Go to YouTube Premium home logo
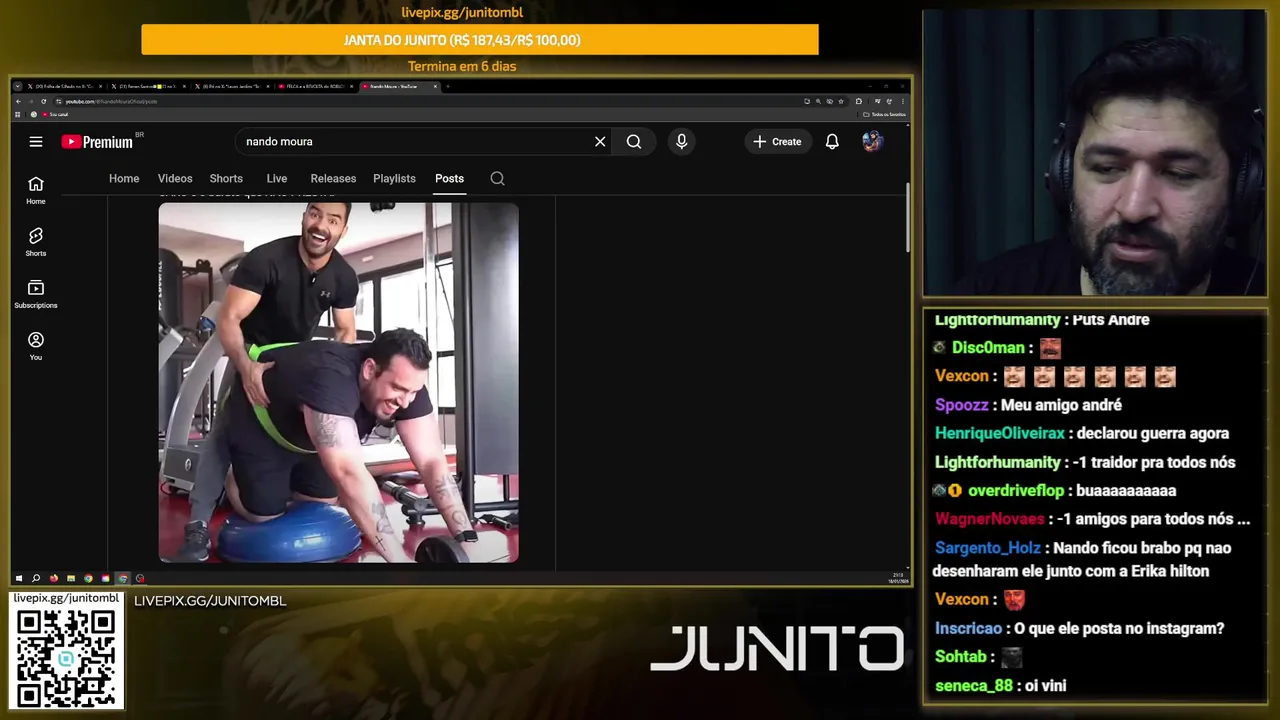 point(97,142)
